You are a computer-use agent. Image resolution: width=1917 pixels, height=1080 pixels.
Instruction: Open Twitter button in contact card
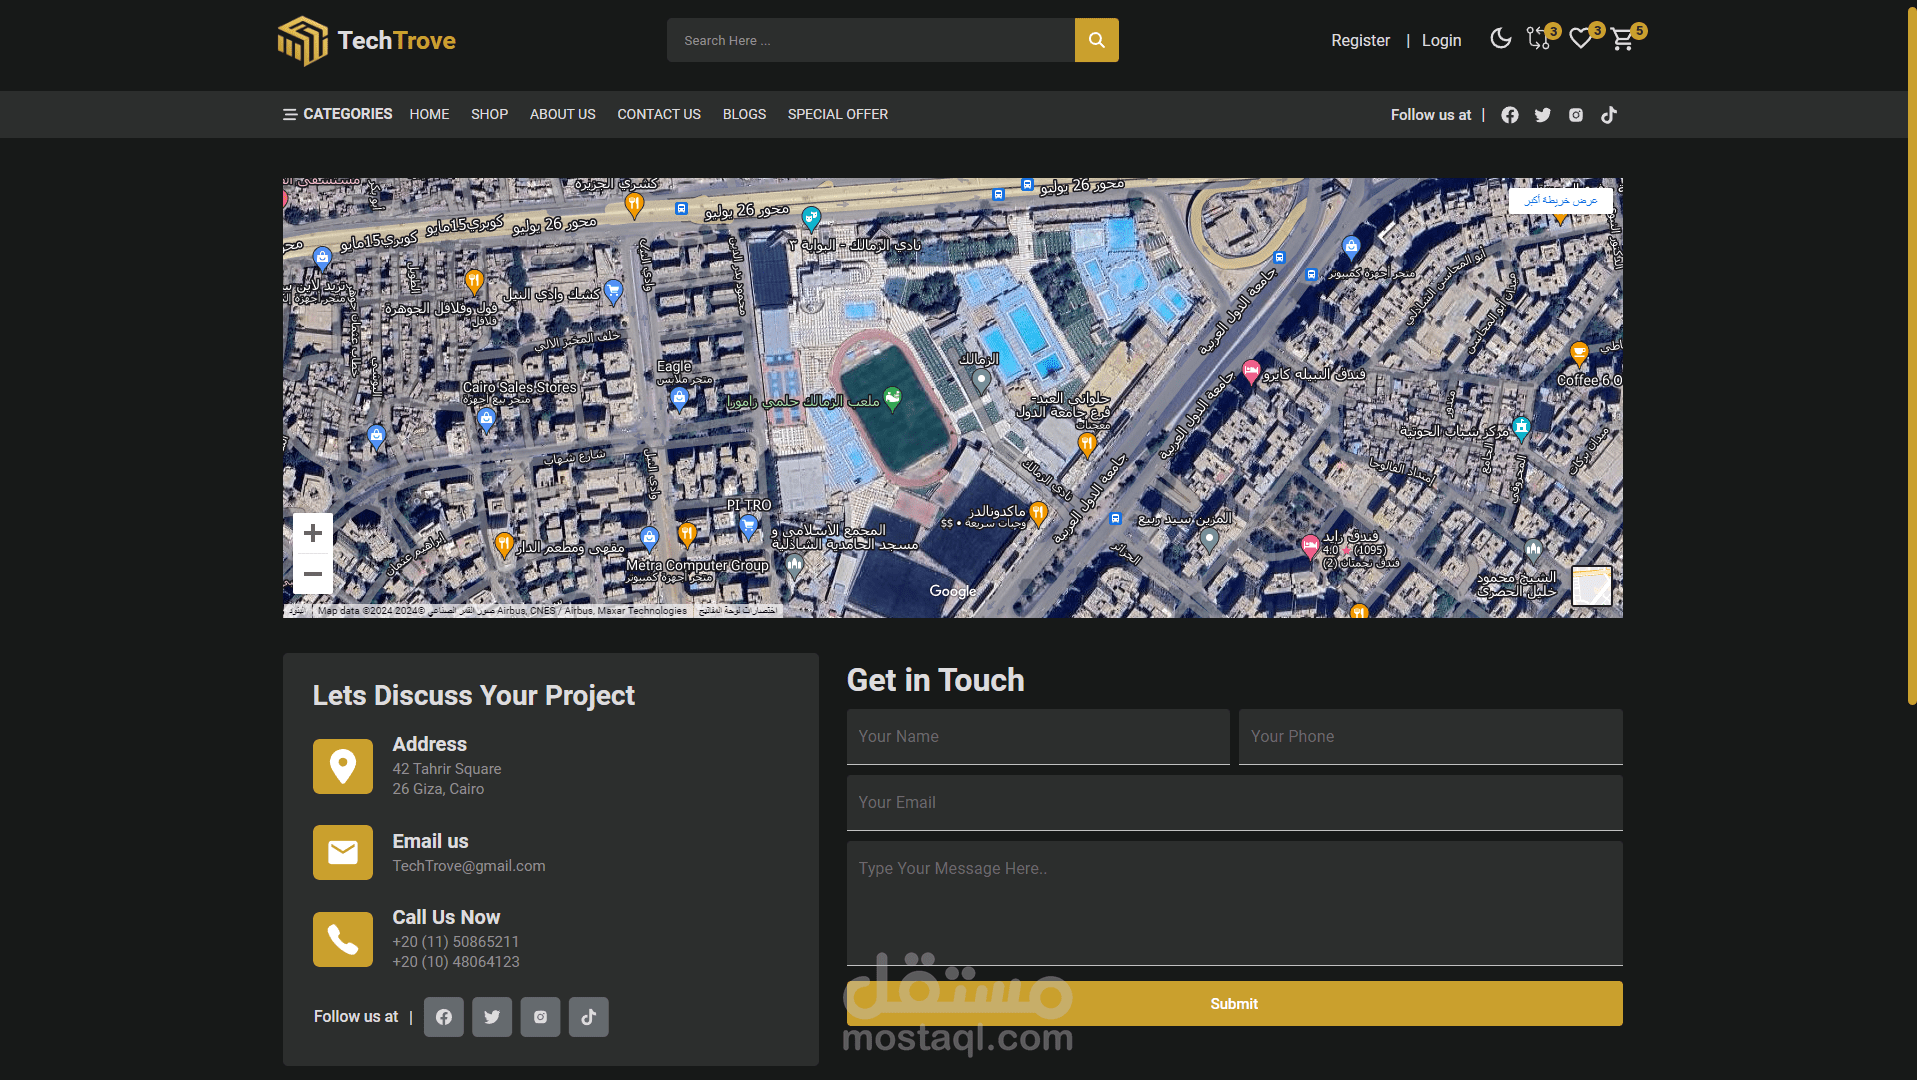[x=492, y=1017]
